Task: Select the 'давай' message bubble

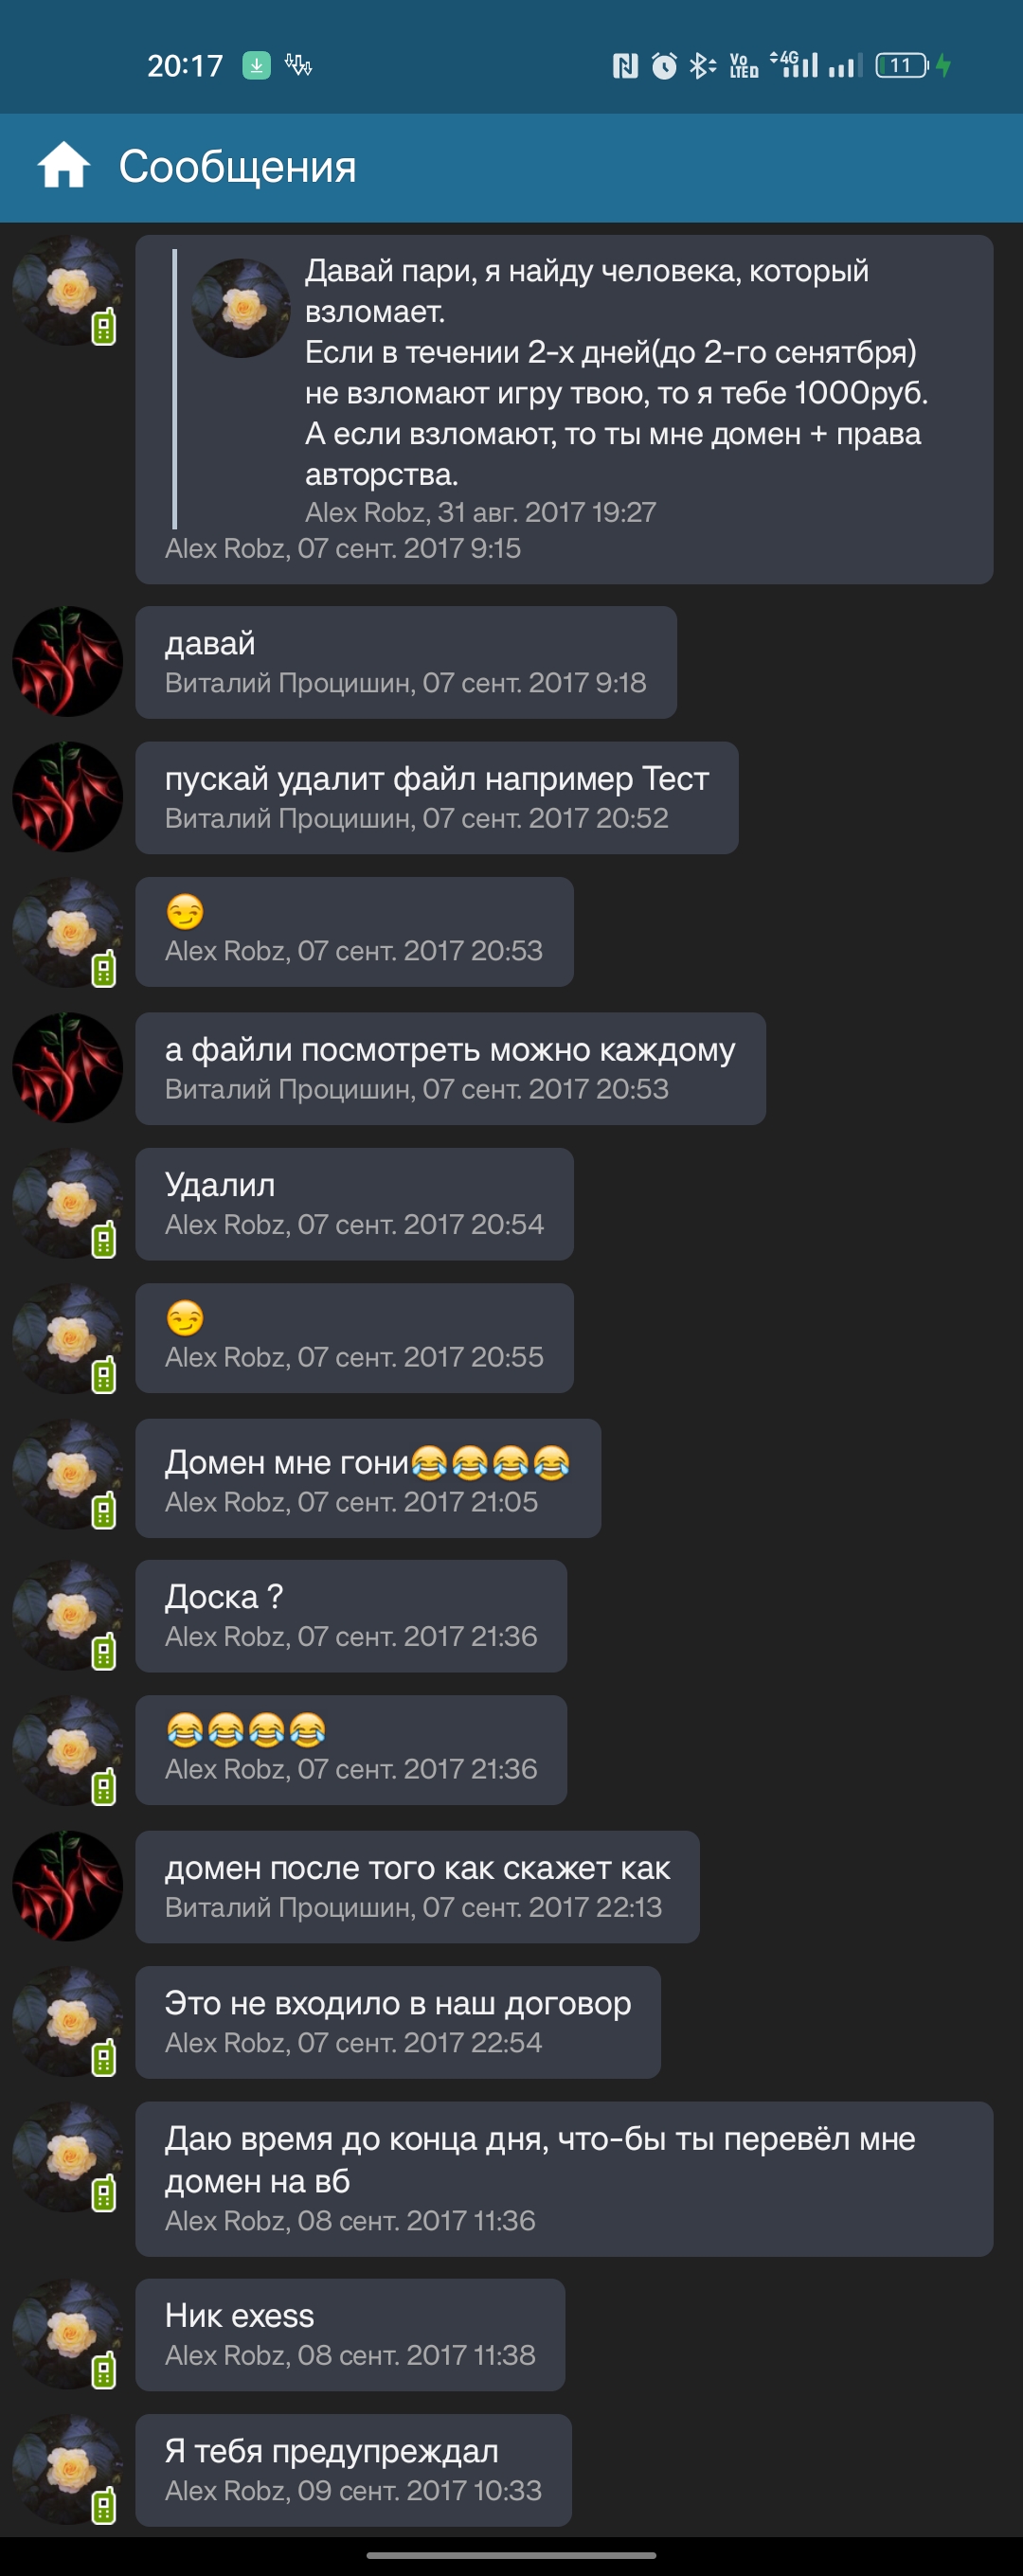Action: click(406, 662)
